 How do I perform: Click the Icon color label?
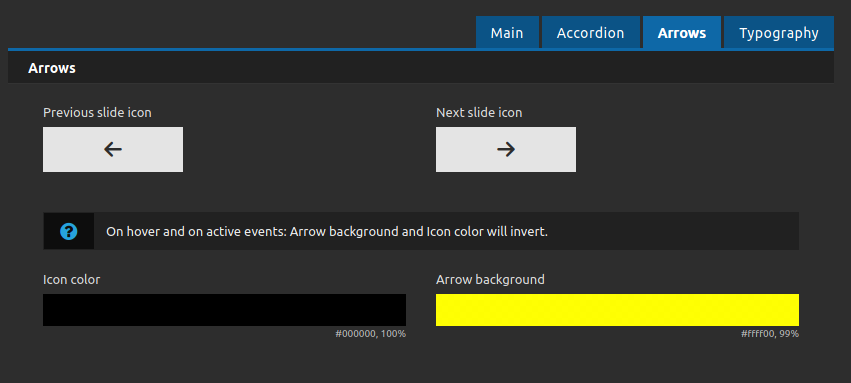coord(72,279)
